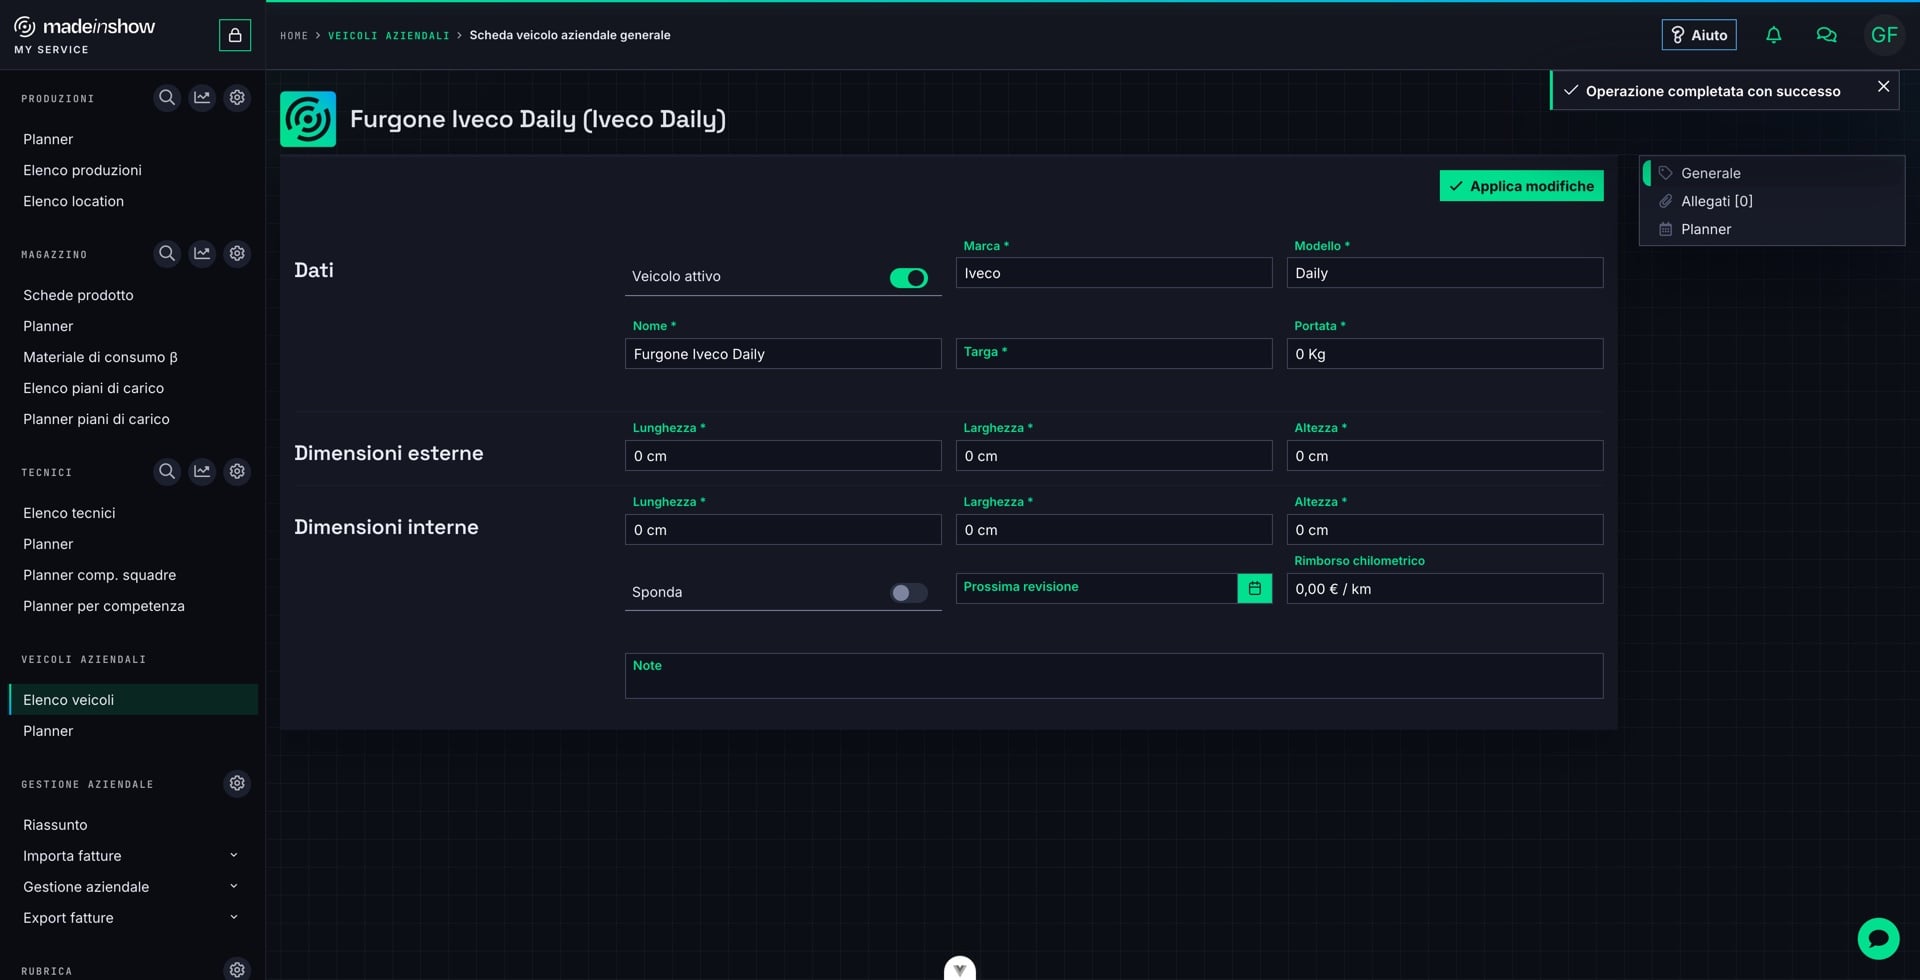This screenshot has height=980, width=1920.
Task: Open Elenco piani di carico
Action: [93, 388]
